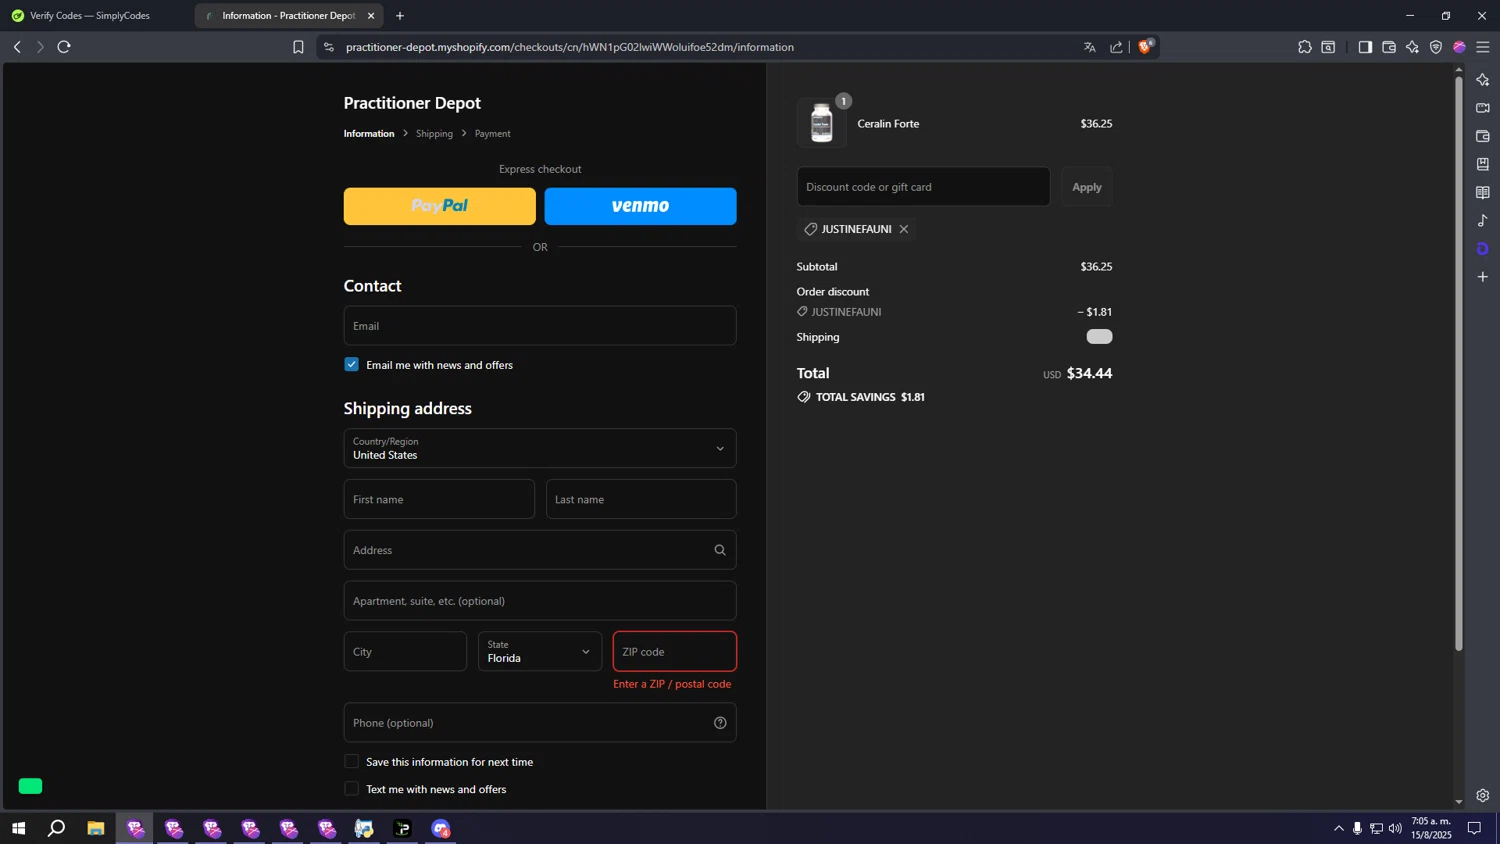
Task: Remove JUSTINEFAUNI discount code
Action: click(x=904, y=229)
